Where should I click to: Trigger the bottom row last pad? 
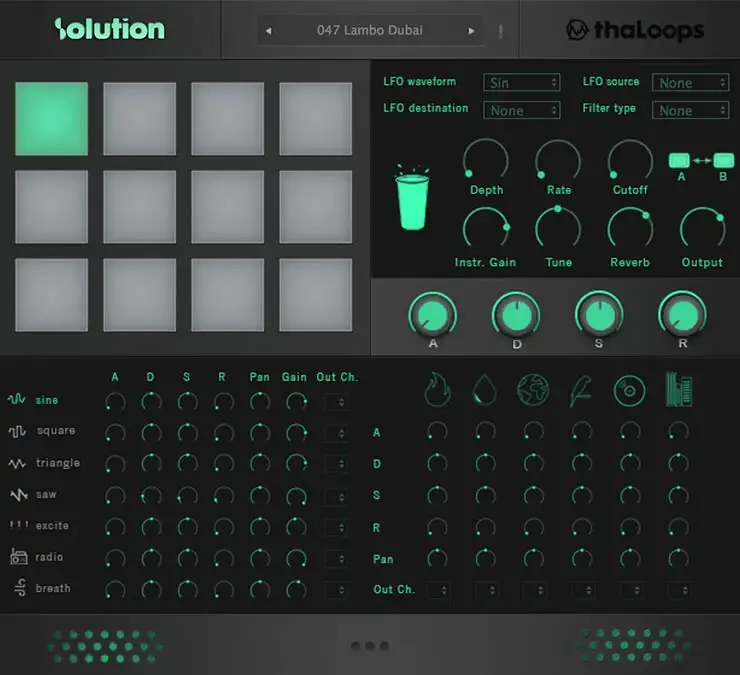[x=315, y=295]
